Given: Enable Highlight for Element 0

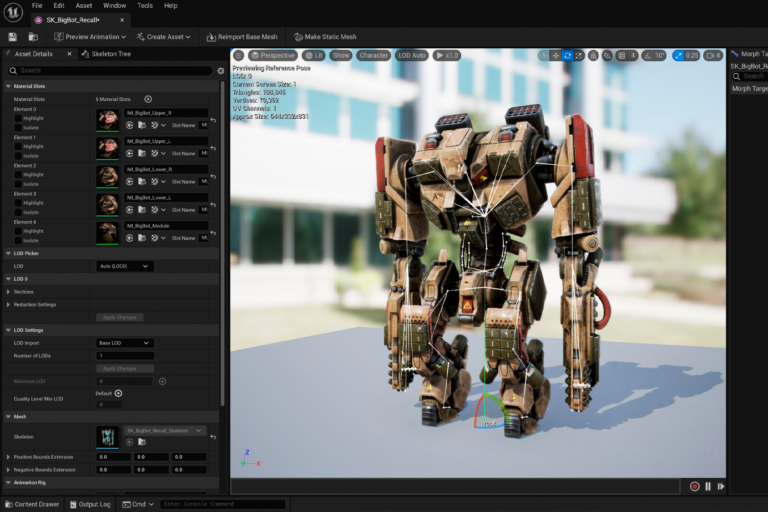Looking at the screenshot, I should click(18, 119).
